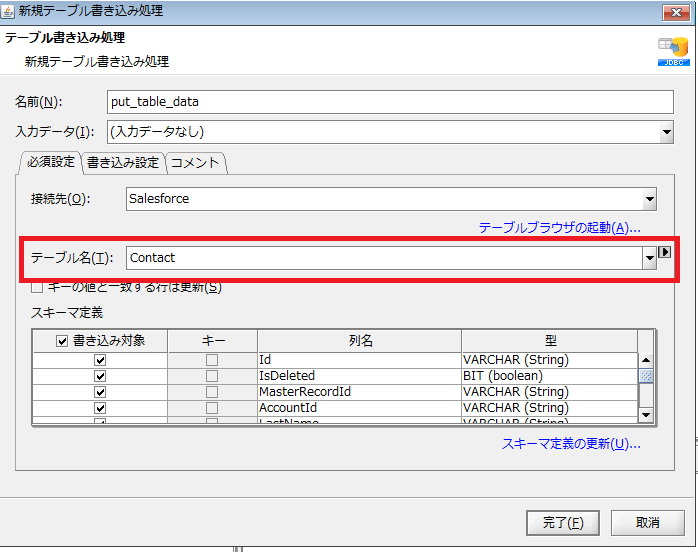Viewport: 698px width, 552px height.
Task: Click schema table scrollbar up arrow
Action: click(646, 360)
